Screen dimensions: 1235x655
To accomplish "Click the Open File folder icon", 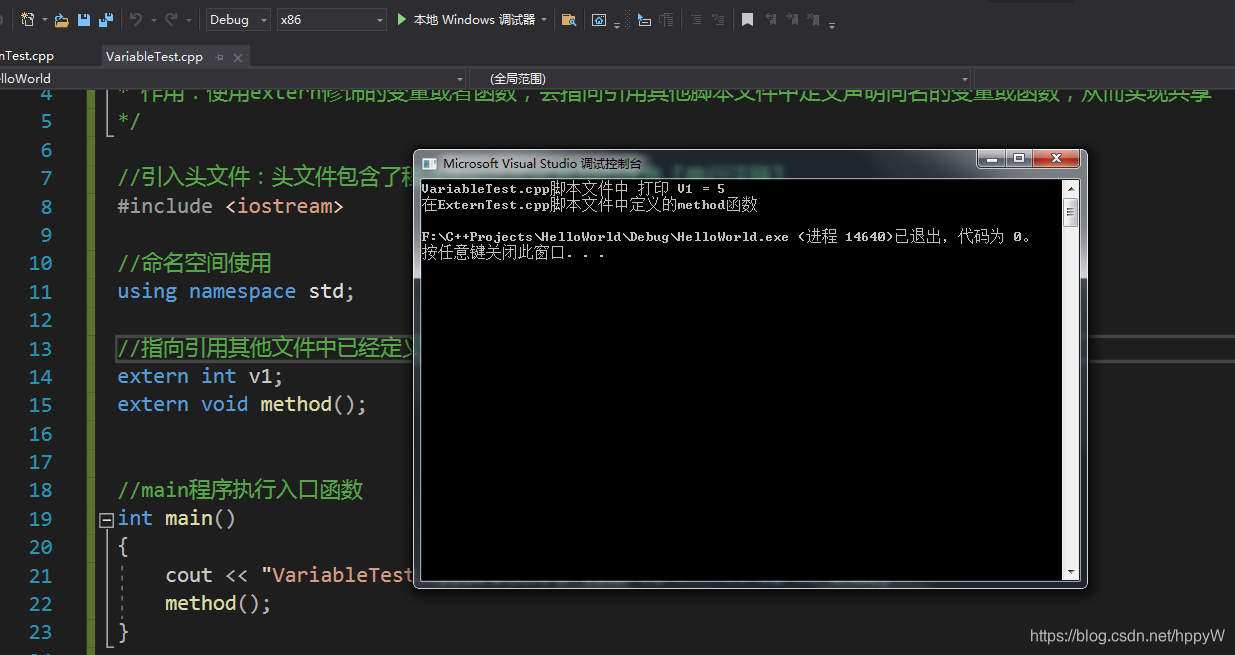I will [x=61, y=19].
